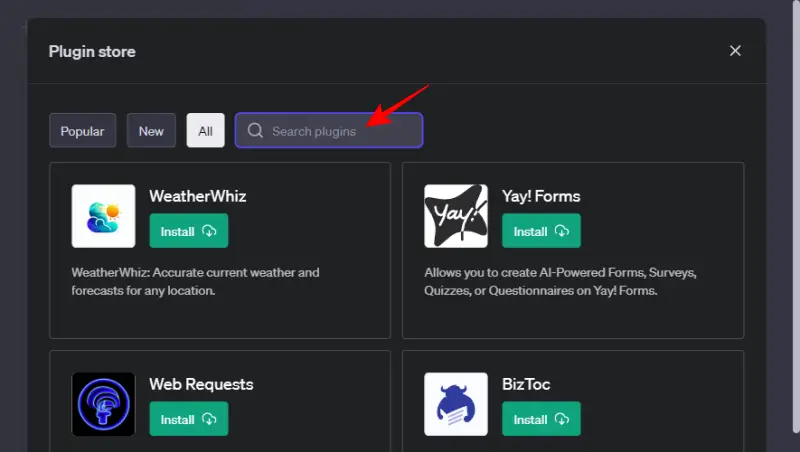The image size is (800, 452).
Task: Click the WeatherWhiz plugin title
Action: pyautogui.click(x=197, y=196)
